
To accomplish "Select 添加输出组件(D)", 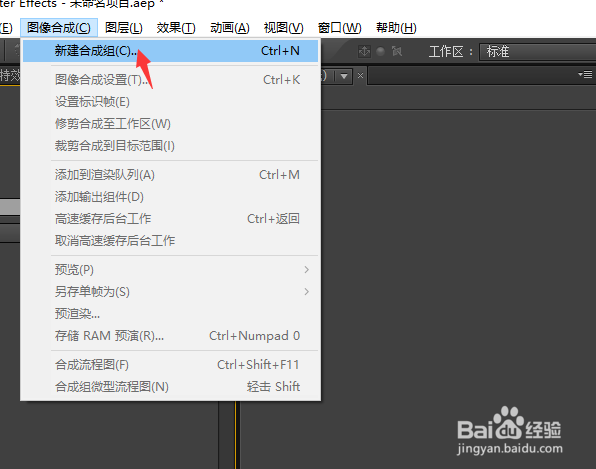I will (170, 197).
